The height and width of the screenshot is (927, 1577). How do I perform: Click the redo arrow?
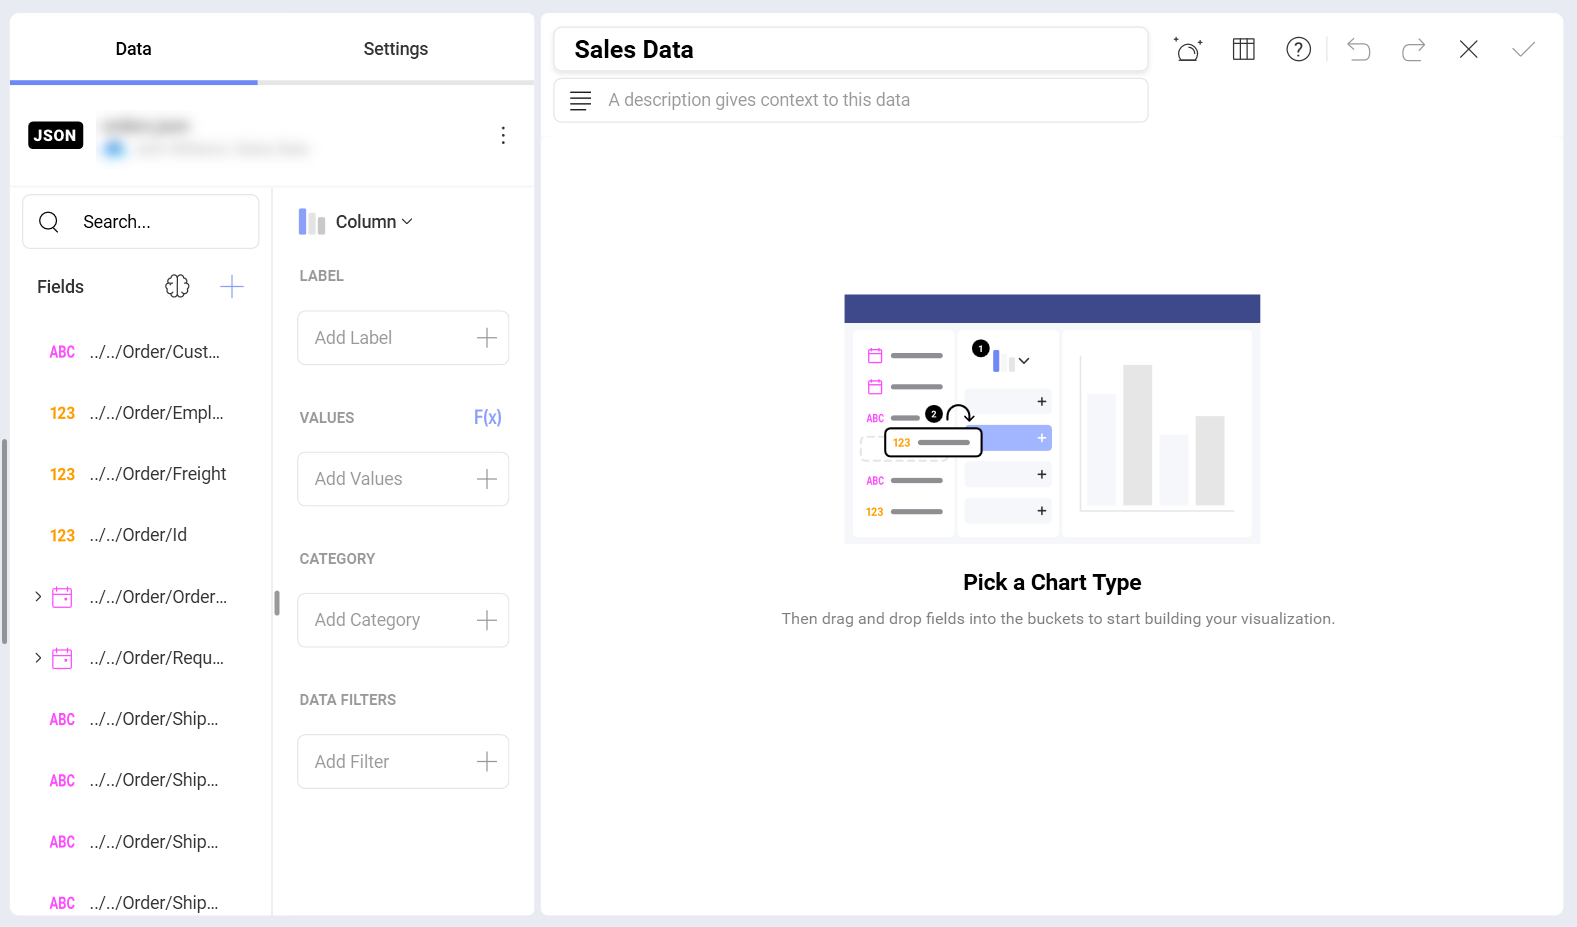click(1413, 49)
